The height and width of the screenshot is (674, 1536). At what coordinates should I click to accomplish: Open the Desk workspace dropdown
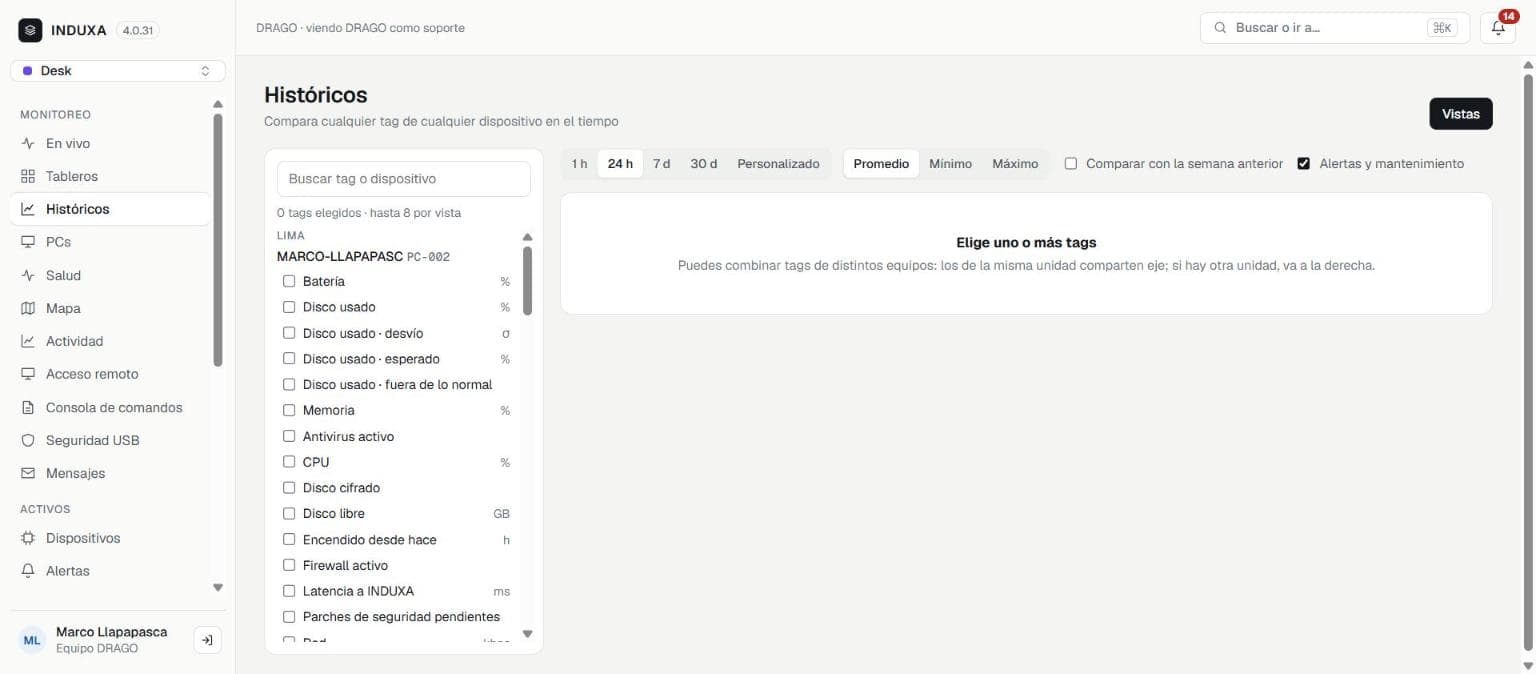(x=118, y=71)
